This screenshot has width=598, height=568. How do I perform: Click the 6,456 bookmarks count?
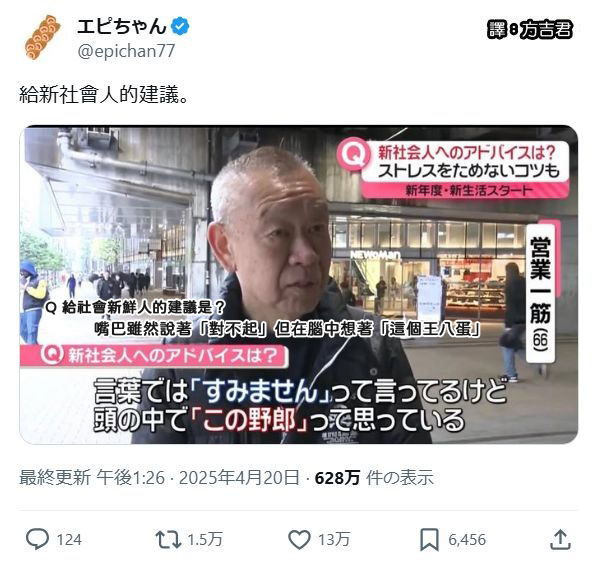[x=467, y=540]
